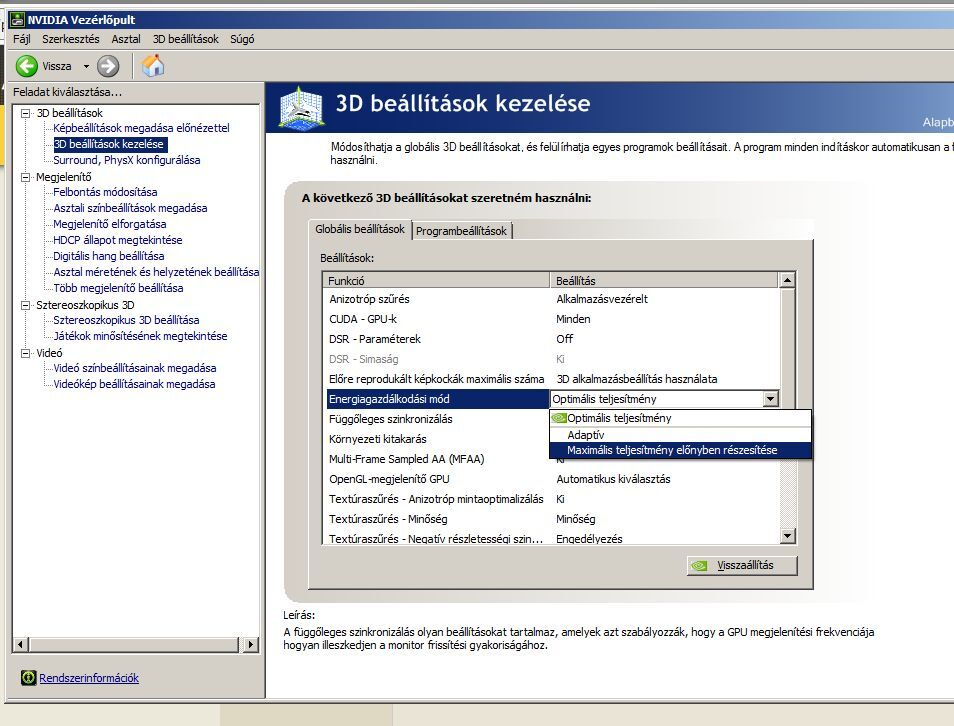Choose Optimális teljesítmény in the dropdown list
The image size is (954, 726).
pyautogui.click(x=680, y=418)
